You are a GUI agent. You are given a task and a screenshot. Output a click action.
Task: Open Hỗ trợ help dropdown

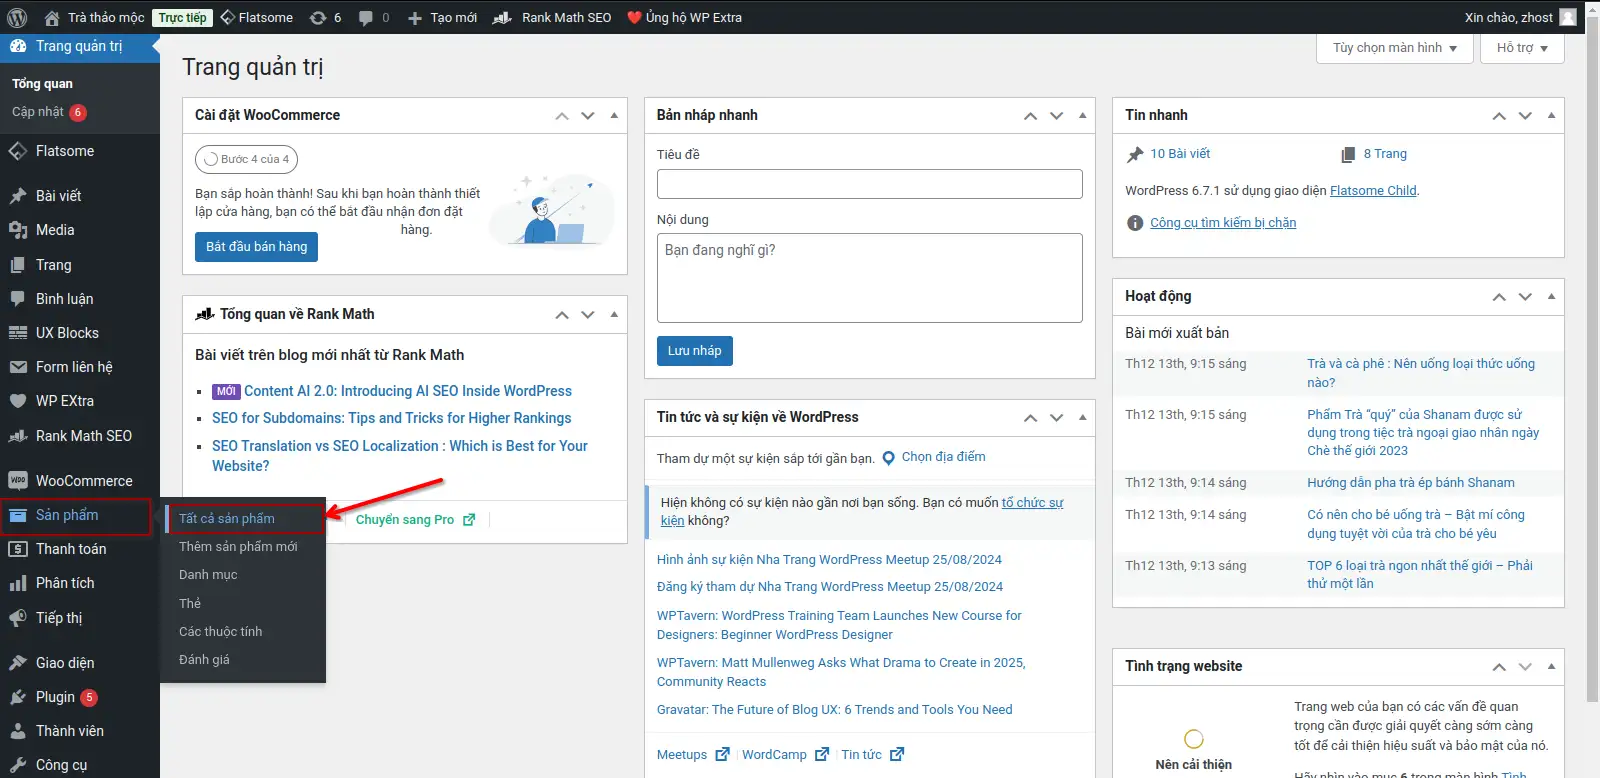click(x=1522, y=48)
